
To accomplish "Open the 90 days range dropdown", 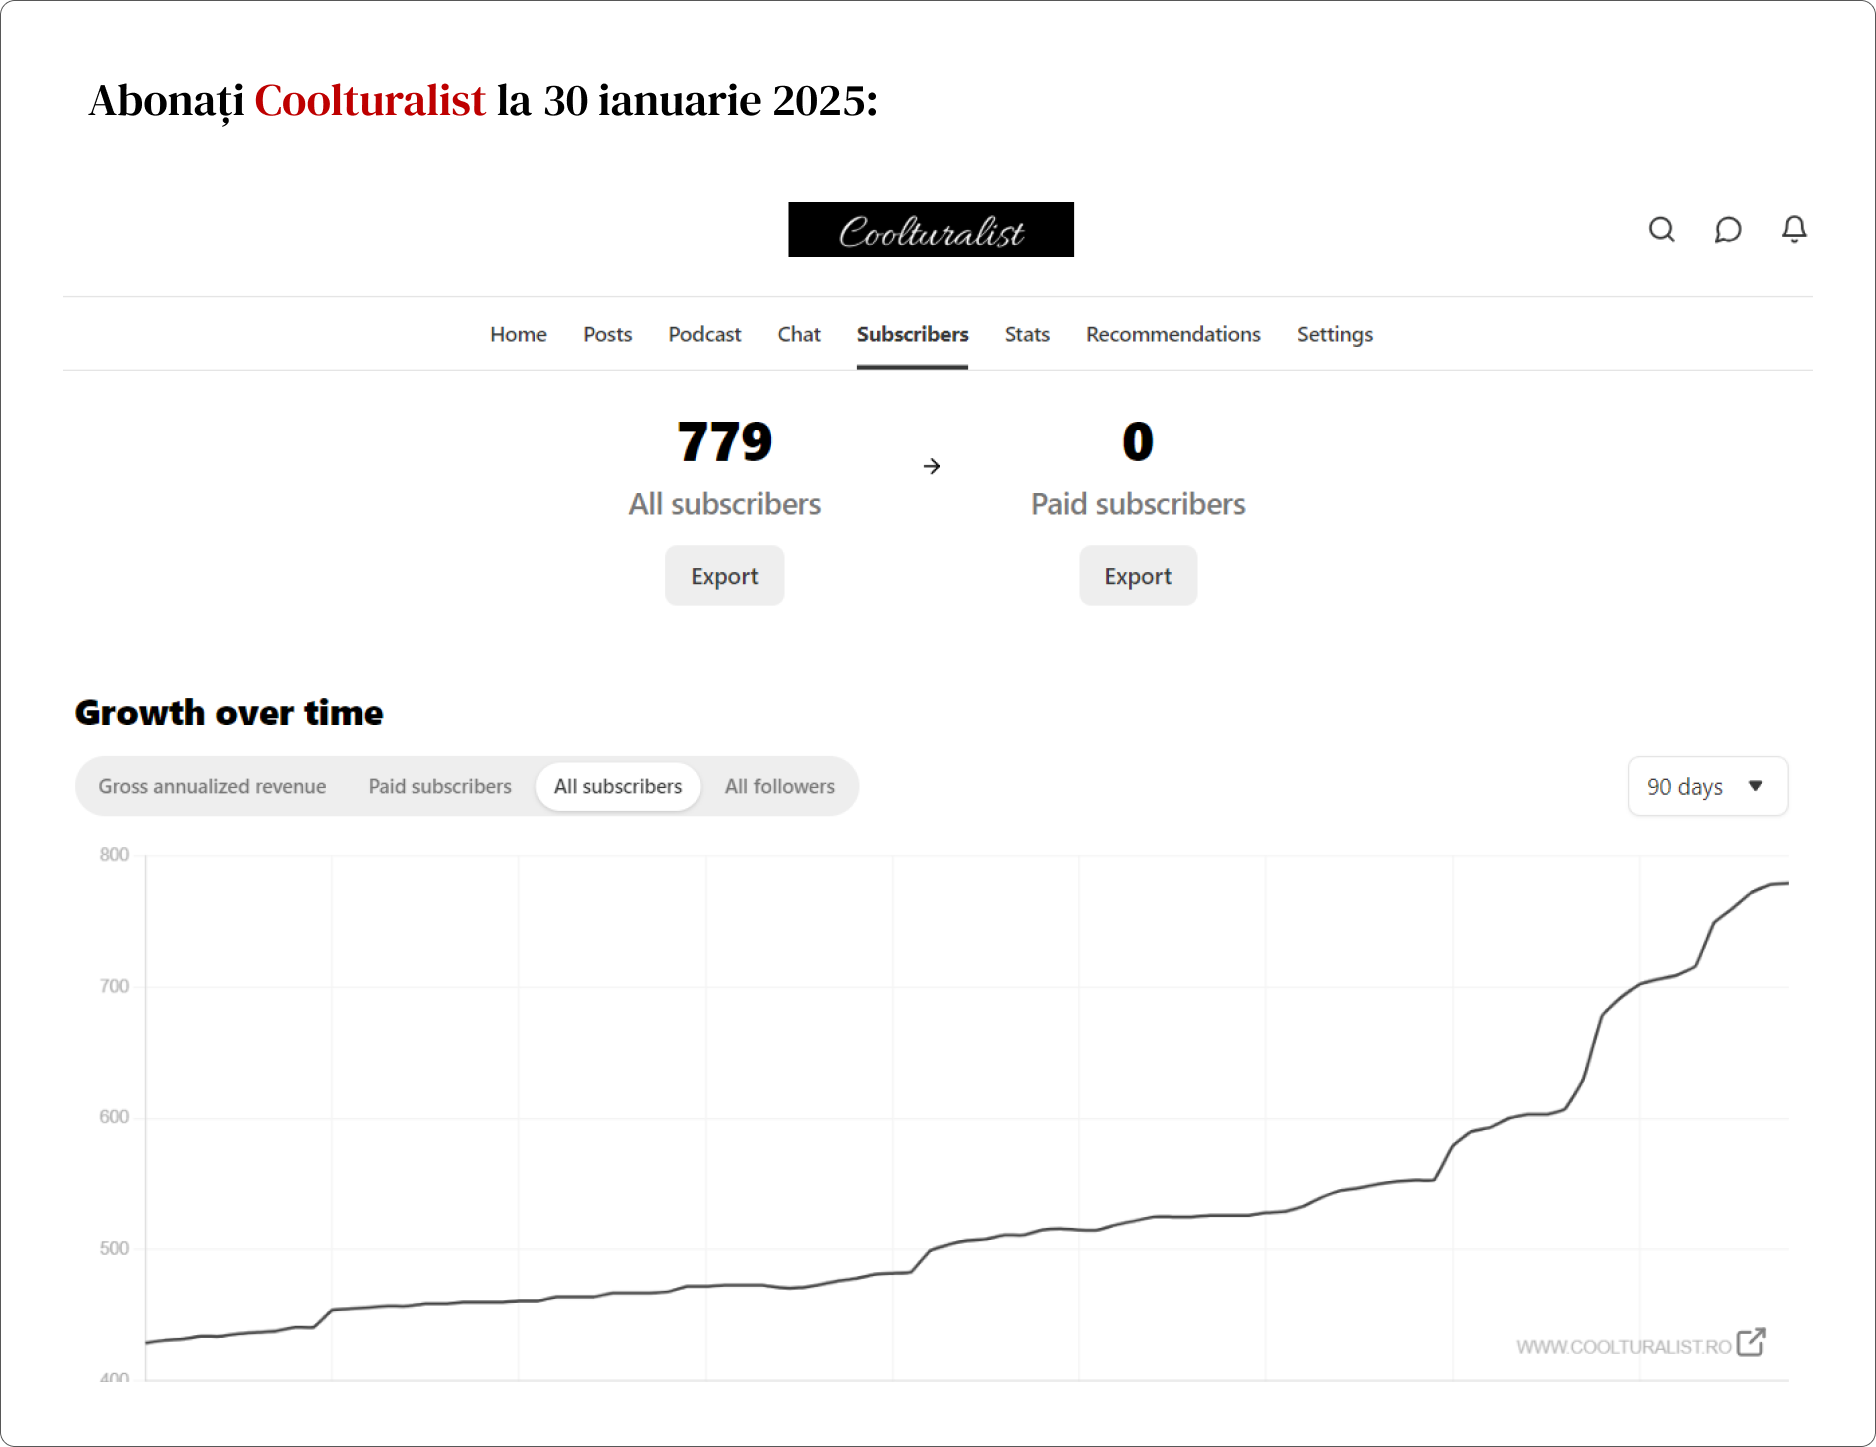I will coord(1707,786).
